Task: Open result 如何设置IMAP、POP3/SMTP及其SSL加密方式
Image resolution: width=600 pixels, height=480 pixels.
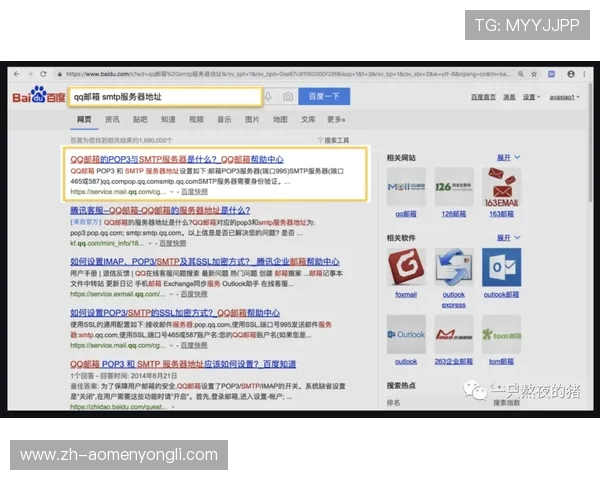Action: tap(205, 261)
